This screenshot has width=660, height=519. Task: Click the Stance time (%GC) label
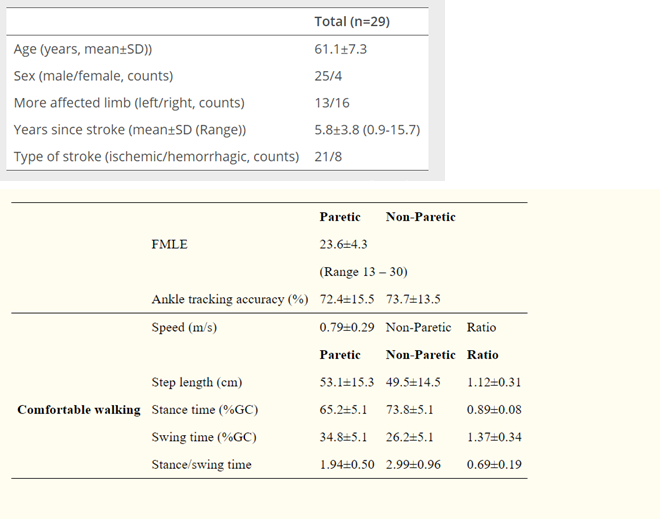pos(205,410)
